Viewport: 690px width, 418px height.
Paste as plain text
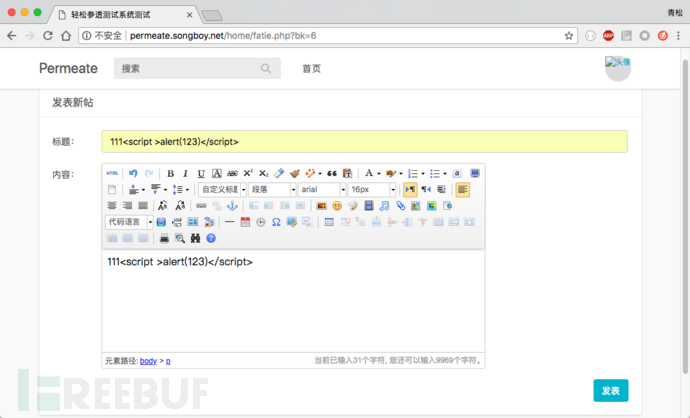(348, 173)
